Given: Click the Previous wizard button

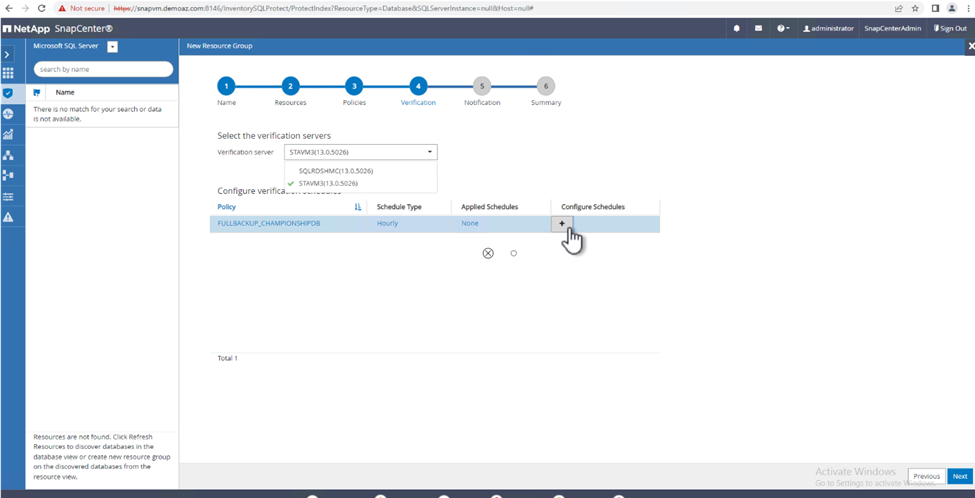Looking at the screenshot, I should (926, 476).
